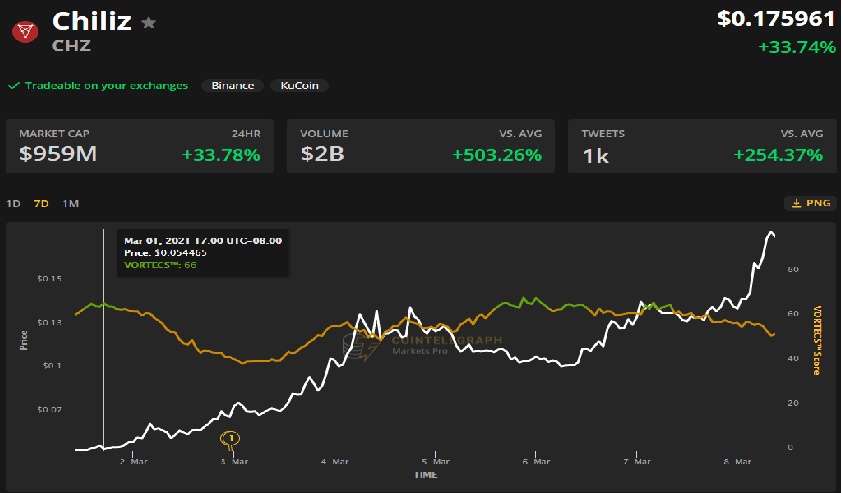Click the +33.74% price change

[x=797, y=47]
